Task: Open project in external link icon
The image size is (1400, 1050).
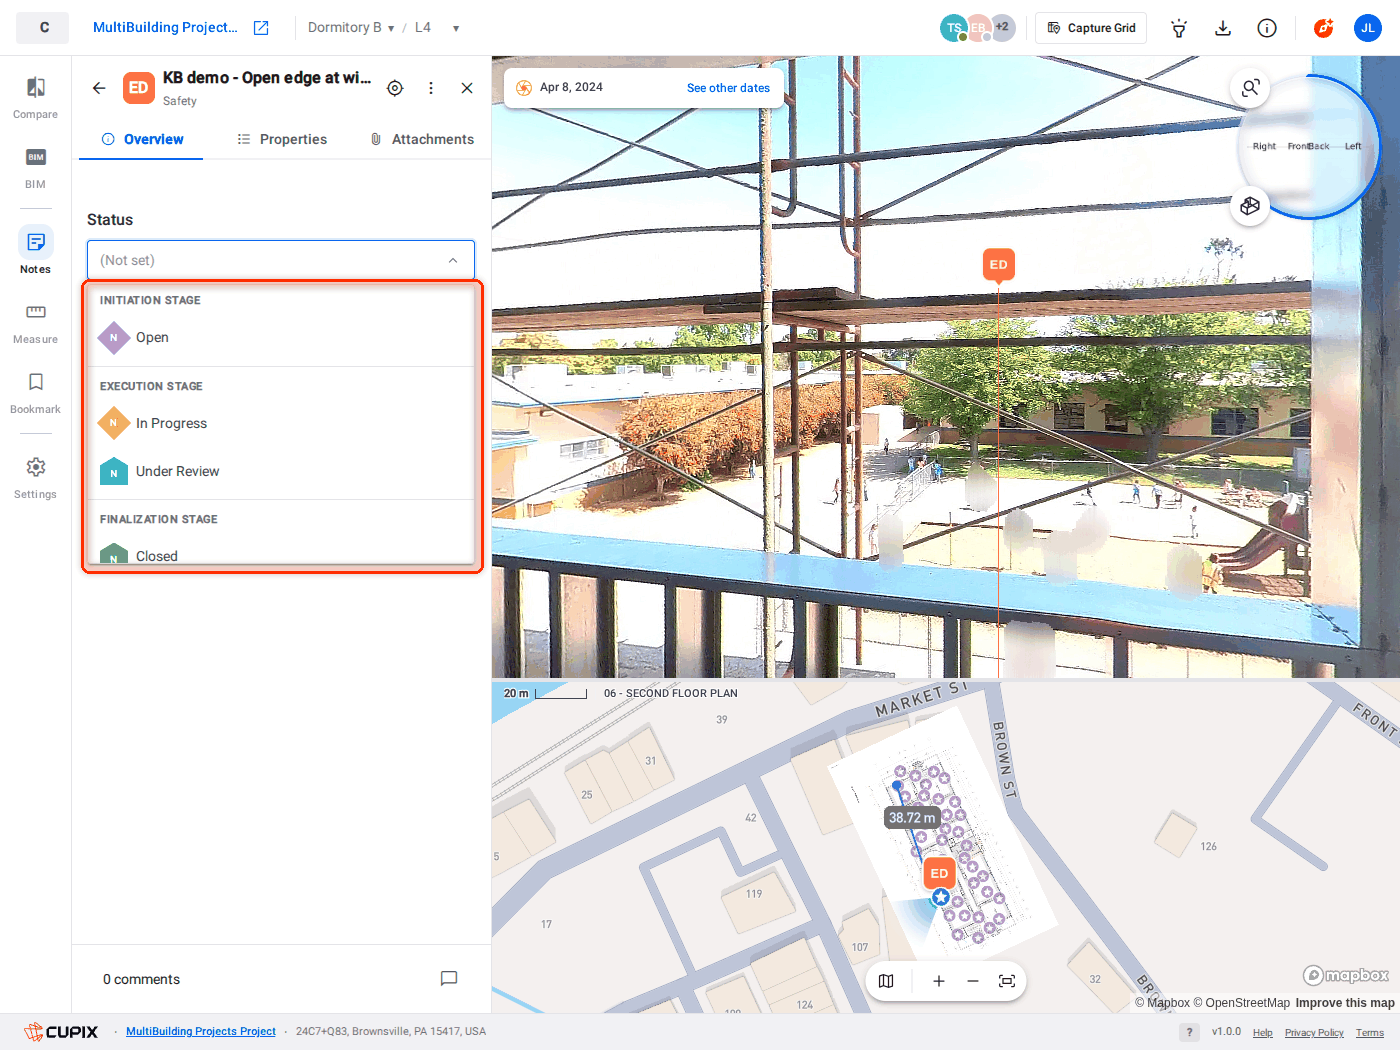Action: [x=261, y=28]
